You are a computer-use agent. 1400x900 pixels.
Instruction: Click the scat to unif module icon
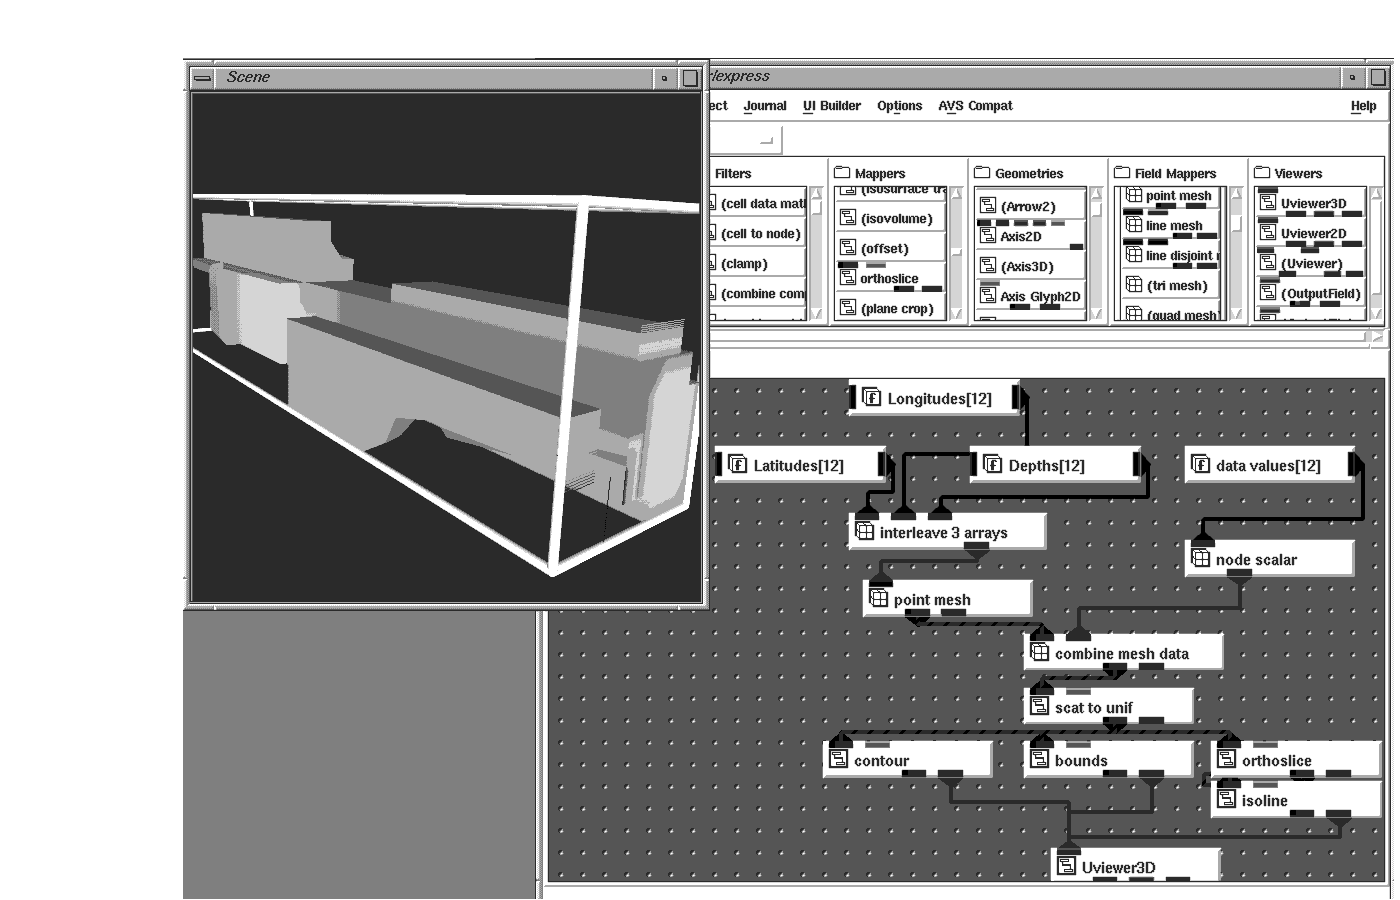click(x=1039, y=707)
